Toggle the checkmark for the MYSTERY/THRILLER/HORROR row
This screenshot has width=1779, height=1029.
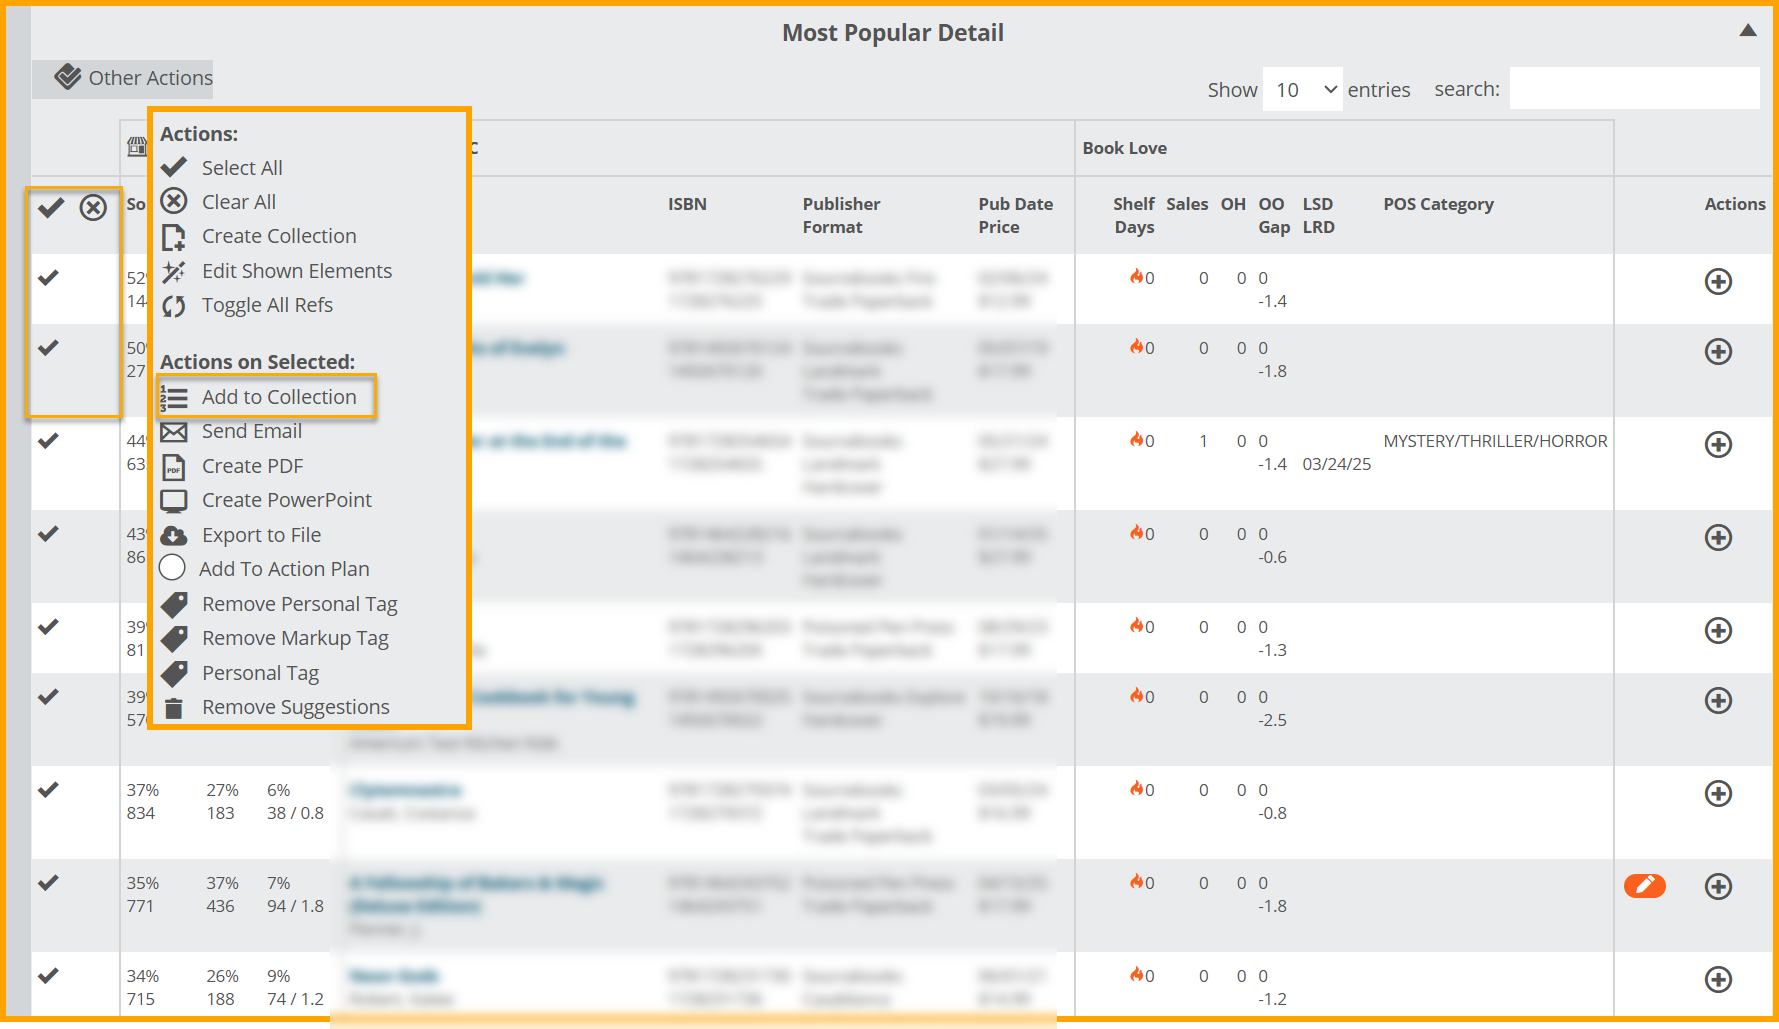(x=48, y=441)
